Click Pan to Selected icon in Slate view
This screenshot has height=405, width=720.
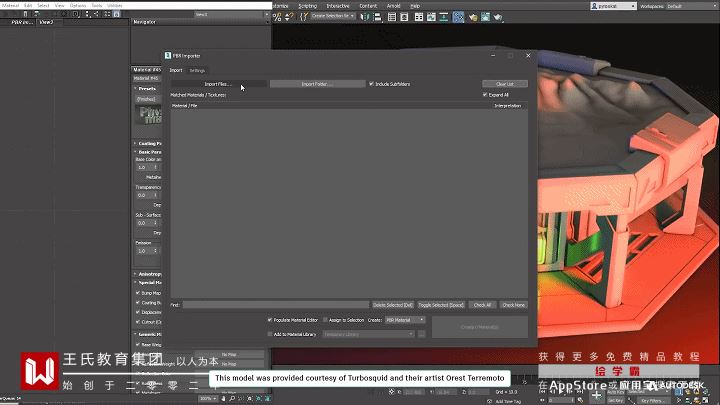tap(267, 399)
